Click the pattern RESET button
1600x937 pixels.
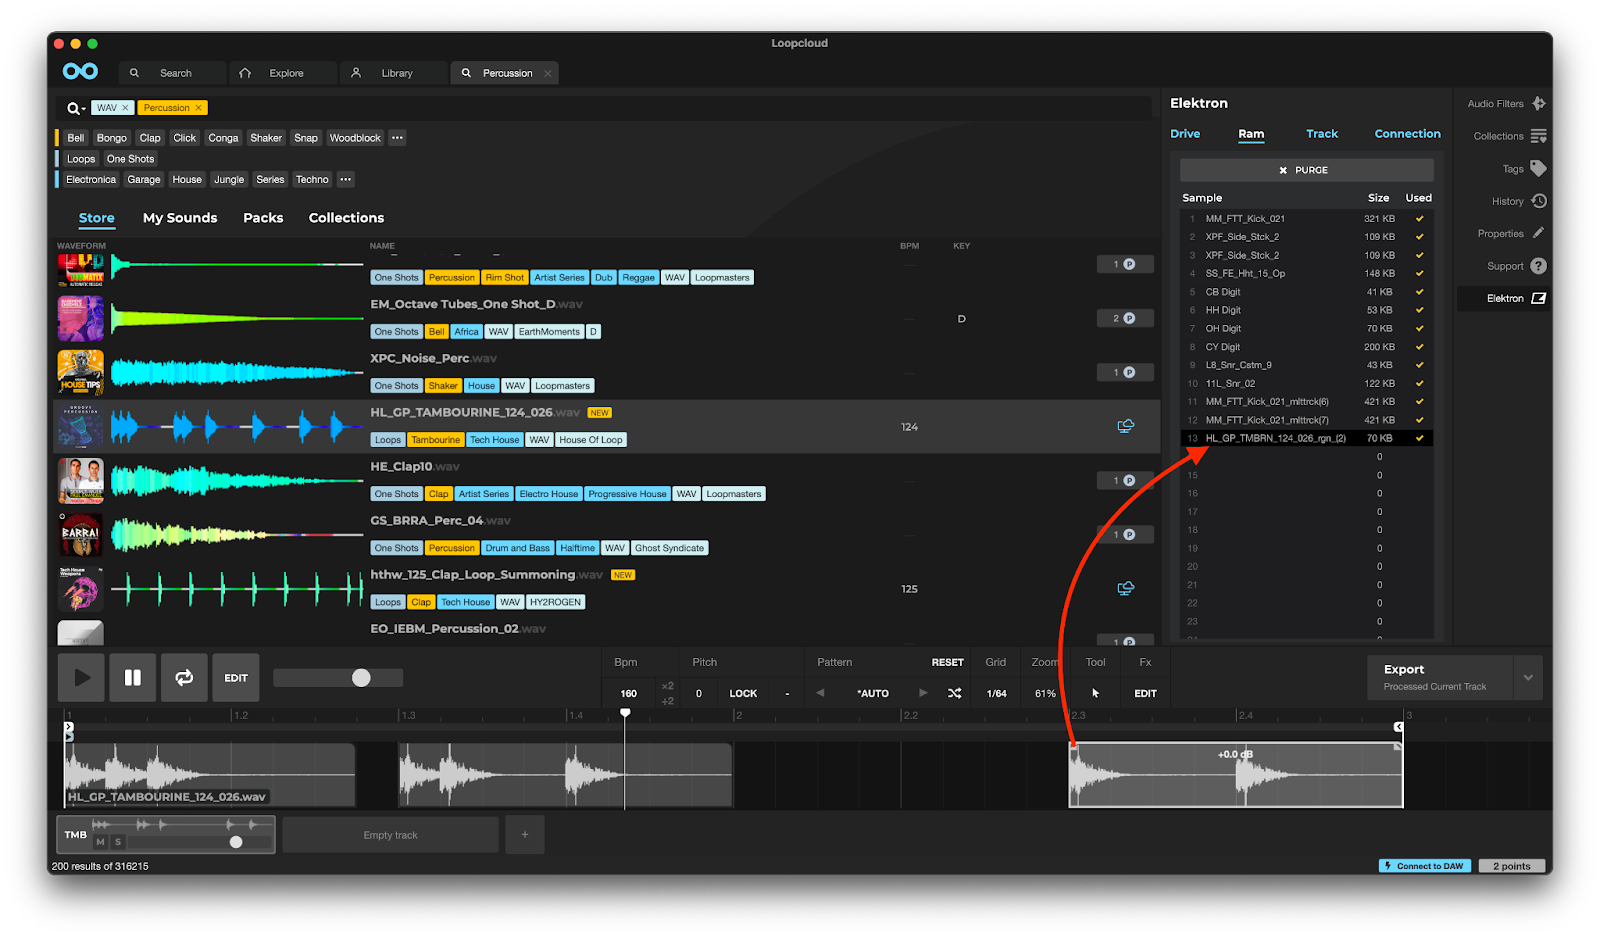coord(947,662)
